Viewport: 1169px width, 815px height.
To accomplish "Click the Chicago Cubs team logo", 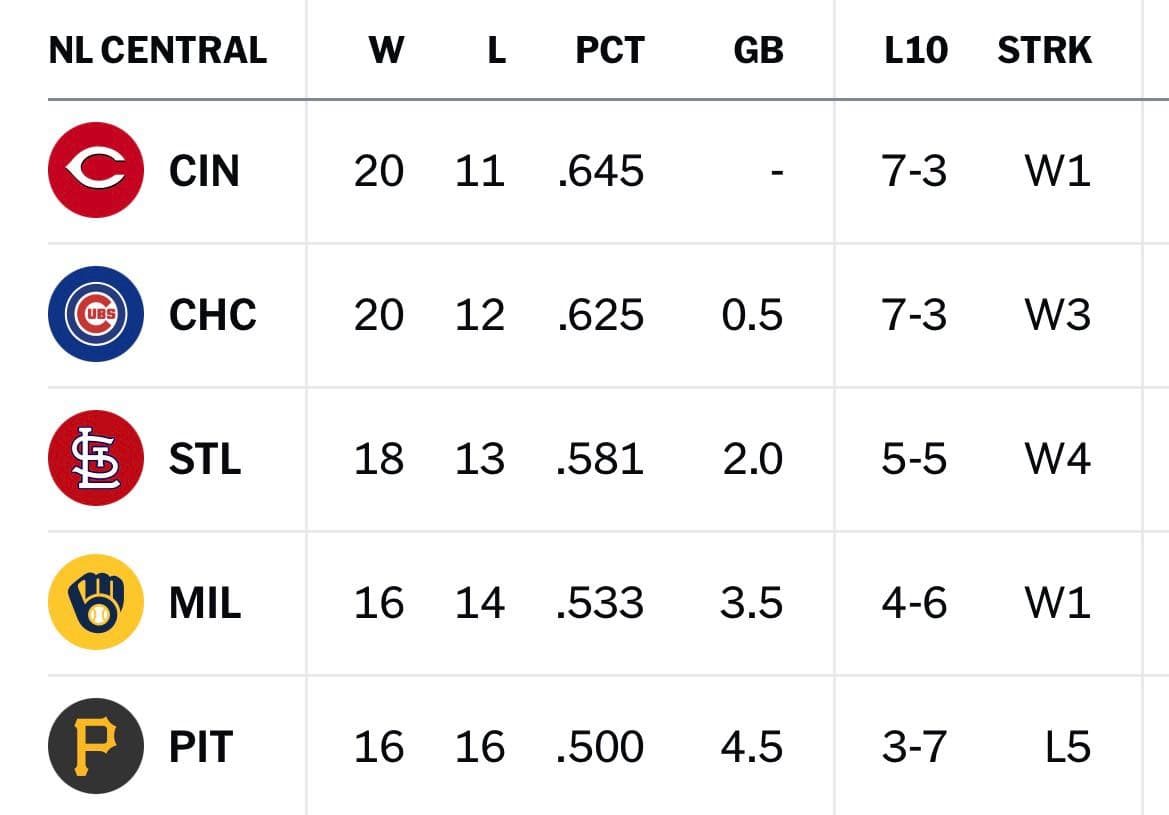I will 96,314.
